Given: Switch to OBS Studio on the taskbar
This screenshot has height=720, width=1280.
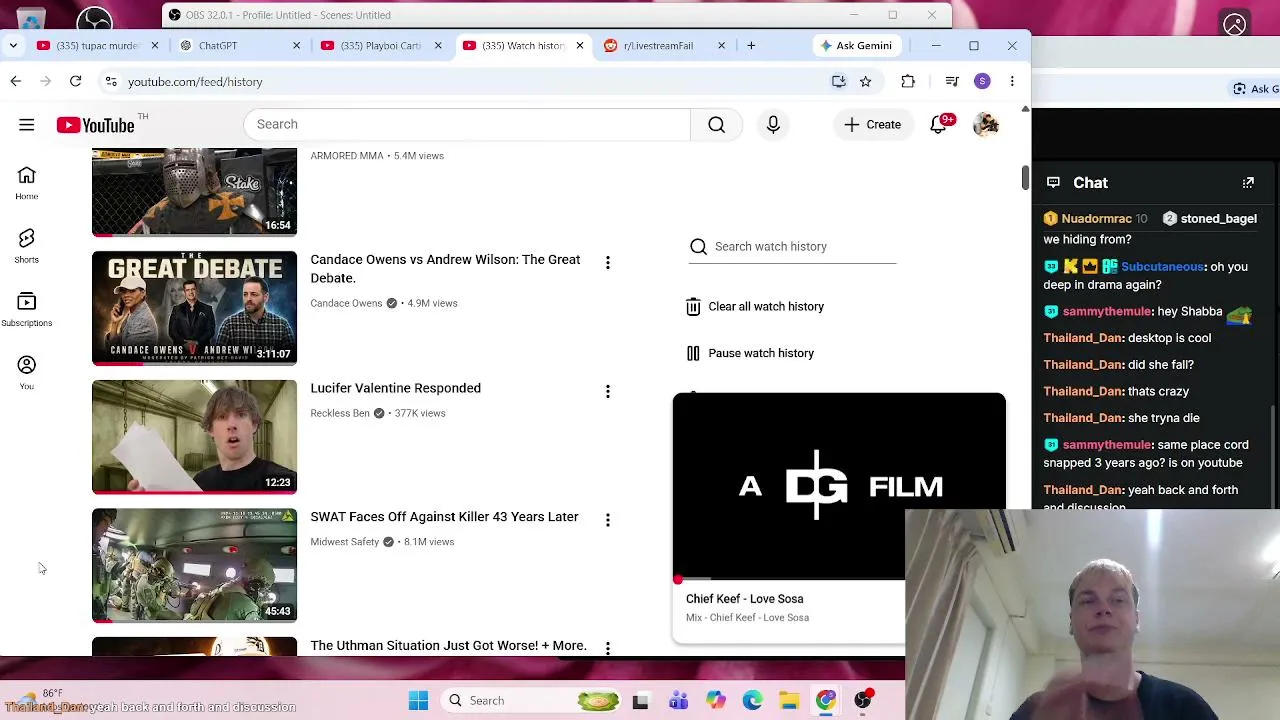Looking at the screenshot, I should click(863, 701).
